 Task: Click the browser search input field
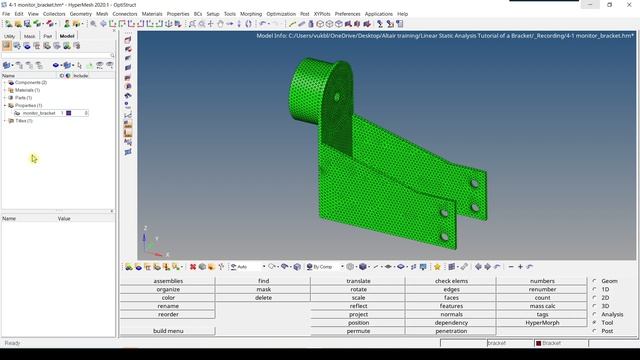point(56,55)
